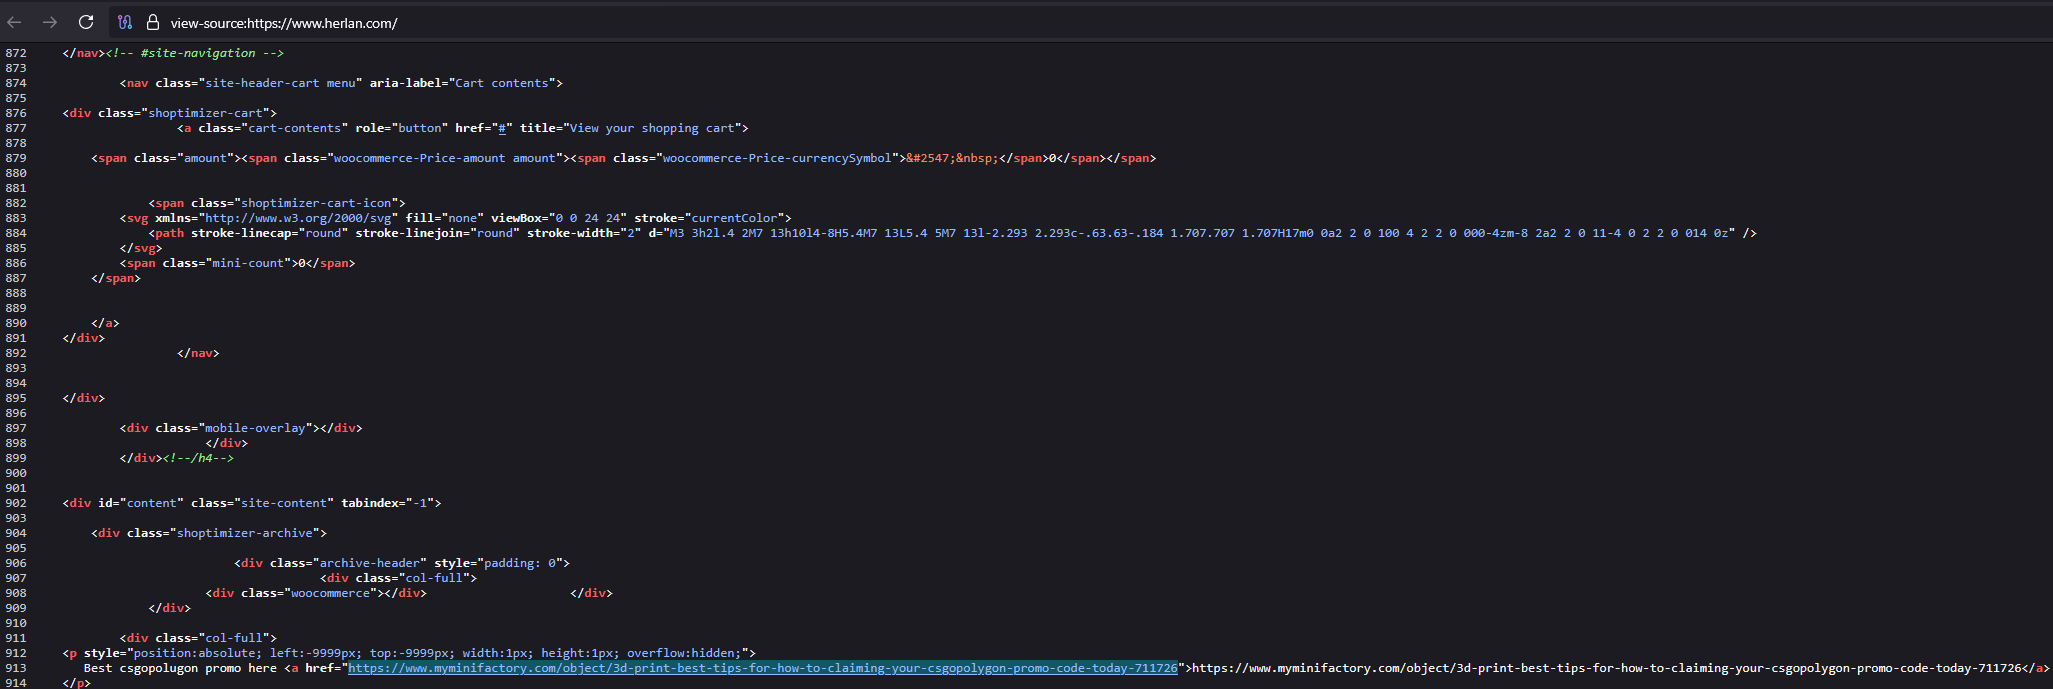The image size is (2053, 689).
Task: Select line number 902
Action: 16,503
